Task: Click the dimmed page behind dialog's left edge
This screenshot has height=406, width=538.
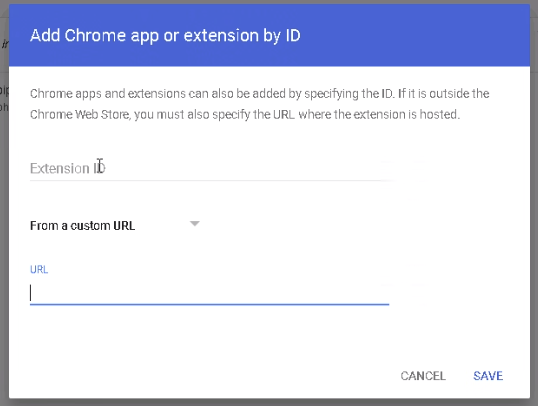Action: point(4,206)
